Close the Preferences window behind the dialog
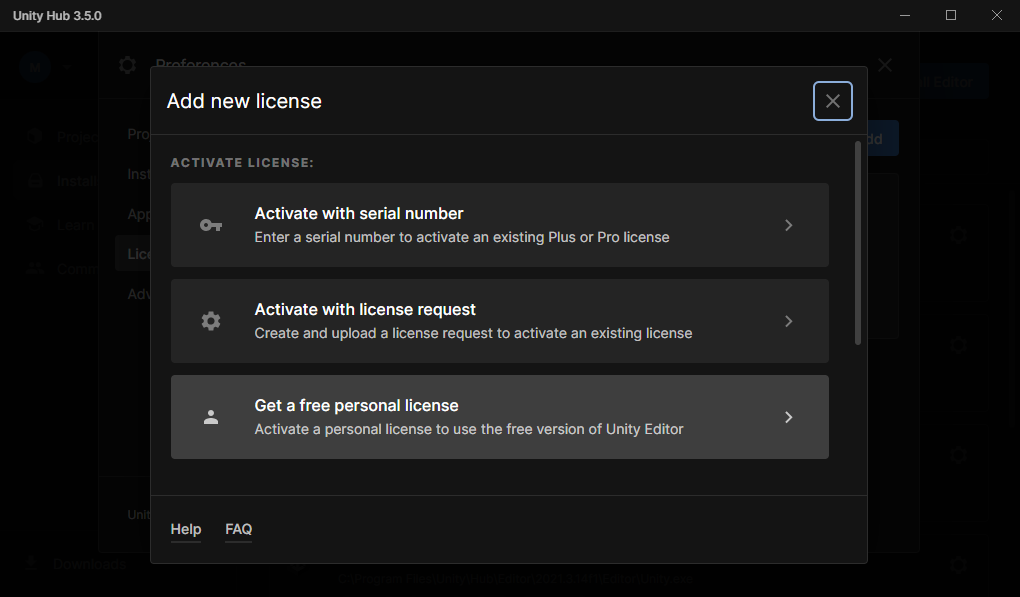Viewport: 1020px width, 597px height. point(885,65)
